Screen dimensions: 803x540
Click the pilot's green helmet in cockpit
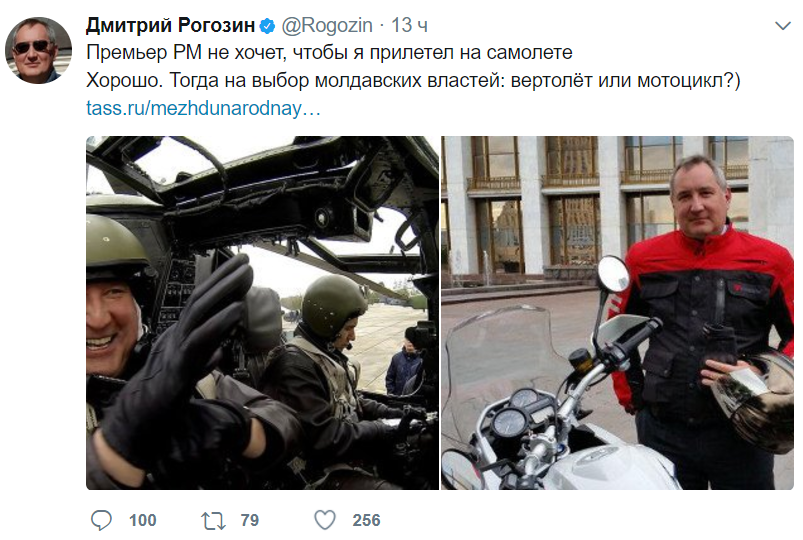pos(332,306)
